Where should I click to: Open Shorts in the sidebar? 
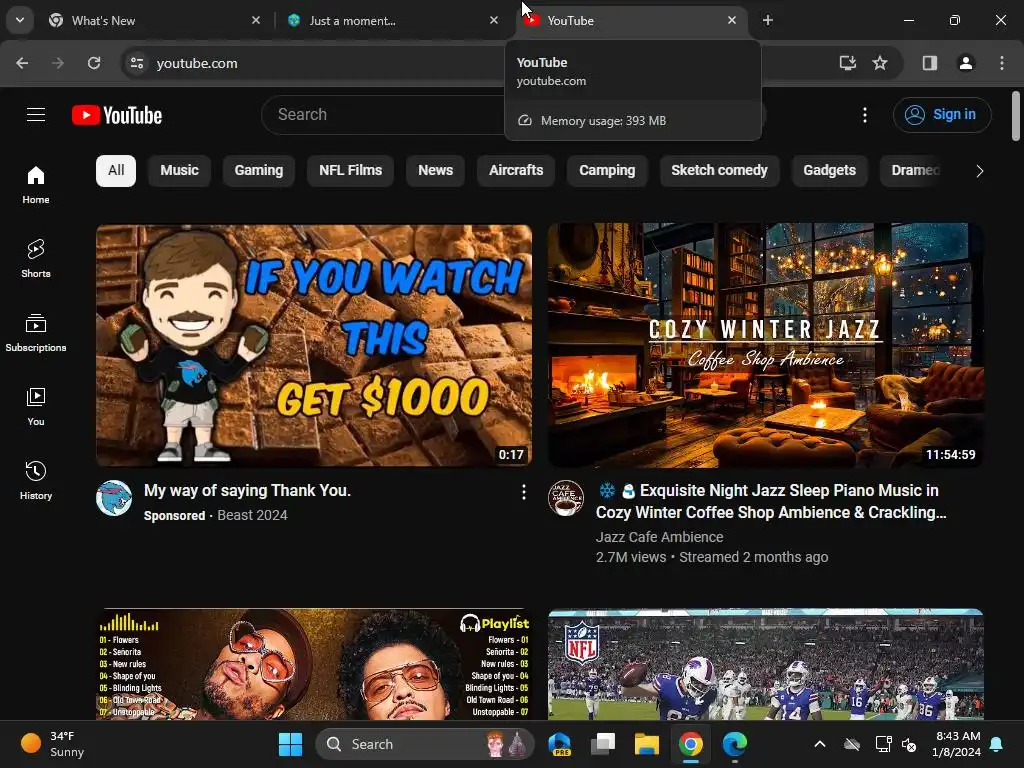36,259
